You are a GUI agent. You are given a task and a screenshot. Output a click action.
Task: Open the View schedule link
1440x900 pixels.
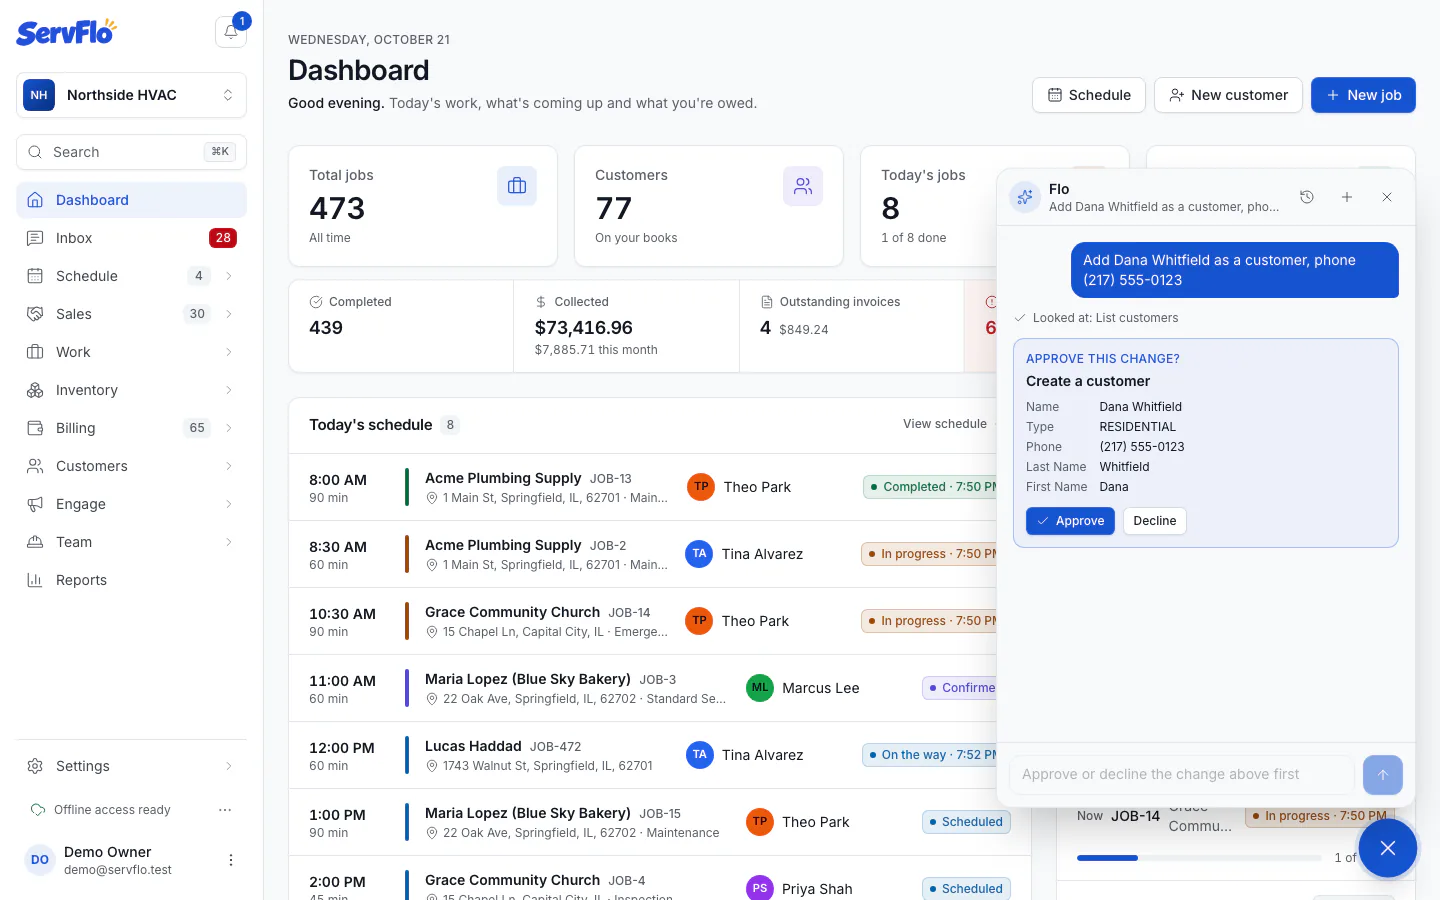pyautogui.click(x=945, y=424)
